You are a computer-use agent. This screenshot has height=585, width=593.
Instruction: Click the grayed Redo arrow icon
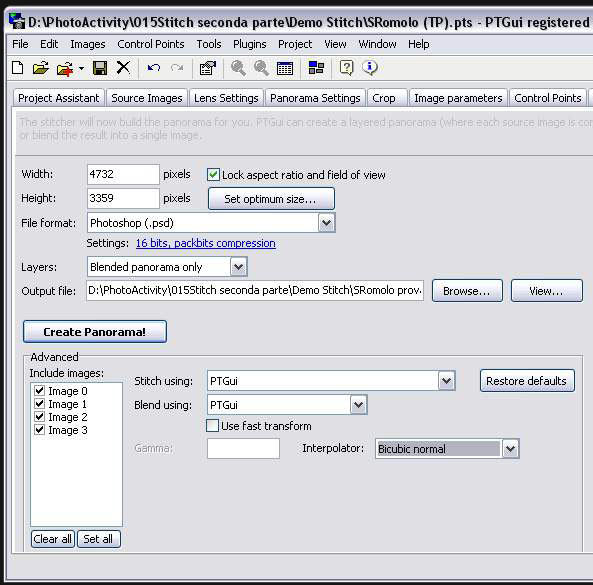[x=177, y=68]
